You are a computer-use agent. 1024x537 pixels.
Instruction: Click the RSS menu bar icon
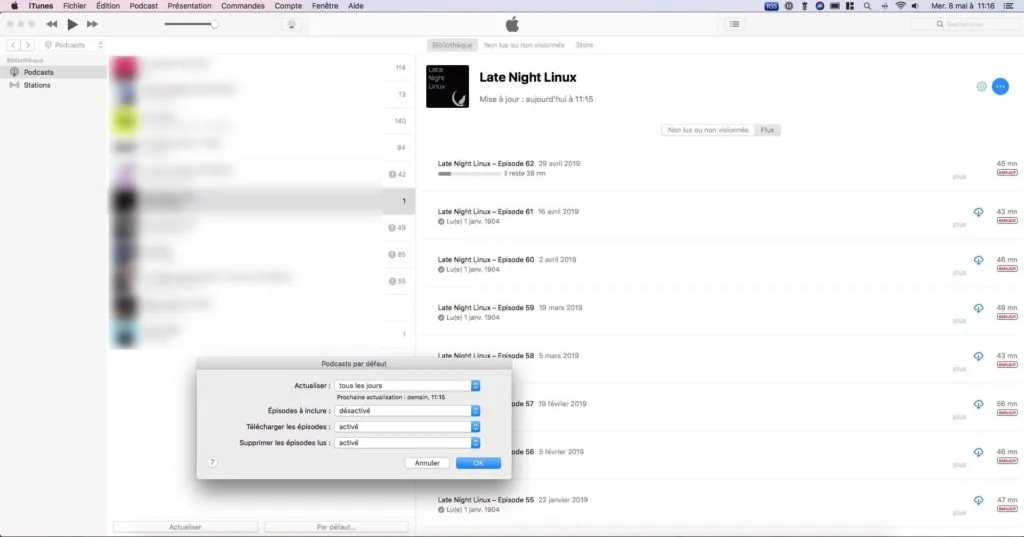[771, 6]
